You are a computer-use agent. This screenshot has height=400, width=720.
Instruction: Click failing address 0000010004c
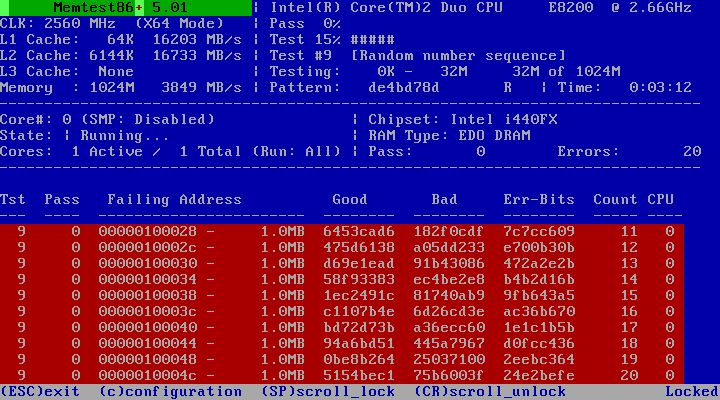click(148, 376)
